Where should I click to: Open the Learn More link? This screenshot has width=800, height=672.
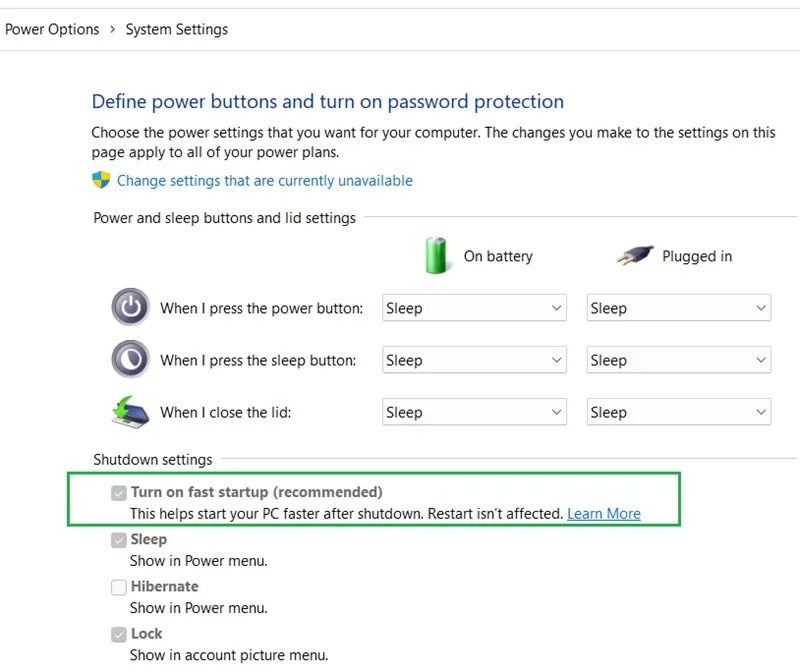click(x=604, y=513)
